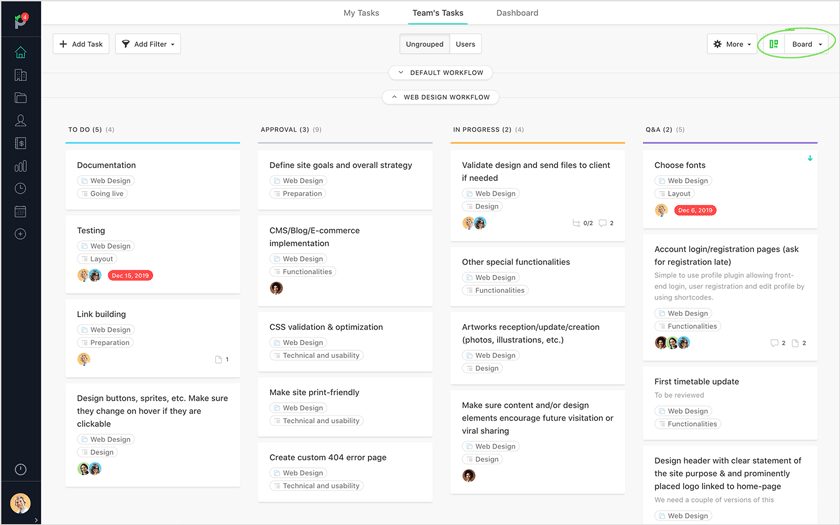Screen dimensions: 840x525
Task: Click Layout tag on Choose fonts card
Action: [674, 193]
